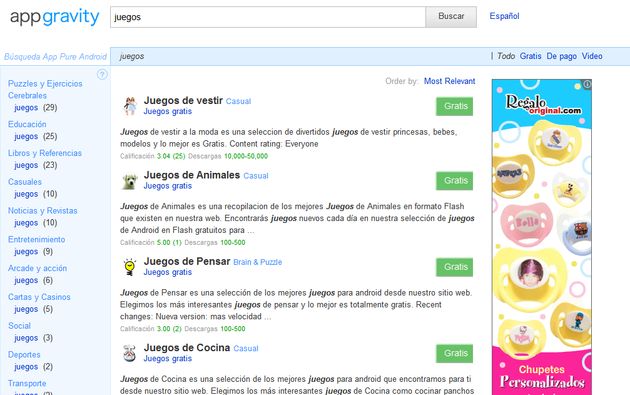Open the Casuales category
Screen dimensions: 630x395
25,182
